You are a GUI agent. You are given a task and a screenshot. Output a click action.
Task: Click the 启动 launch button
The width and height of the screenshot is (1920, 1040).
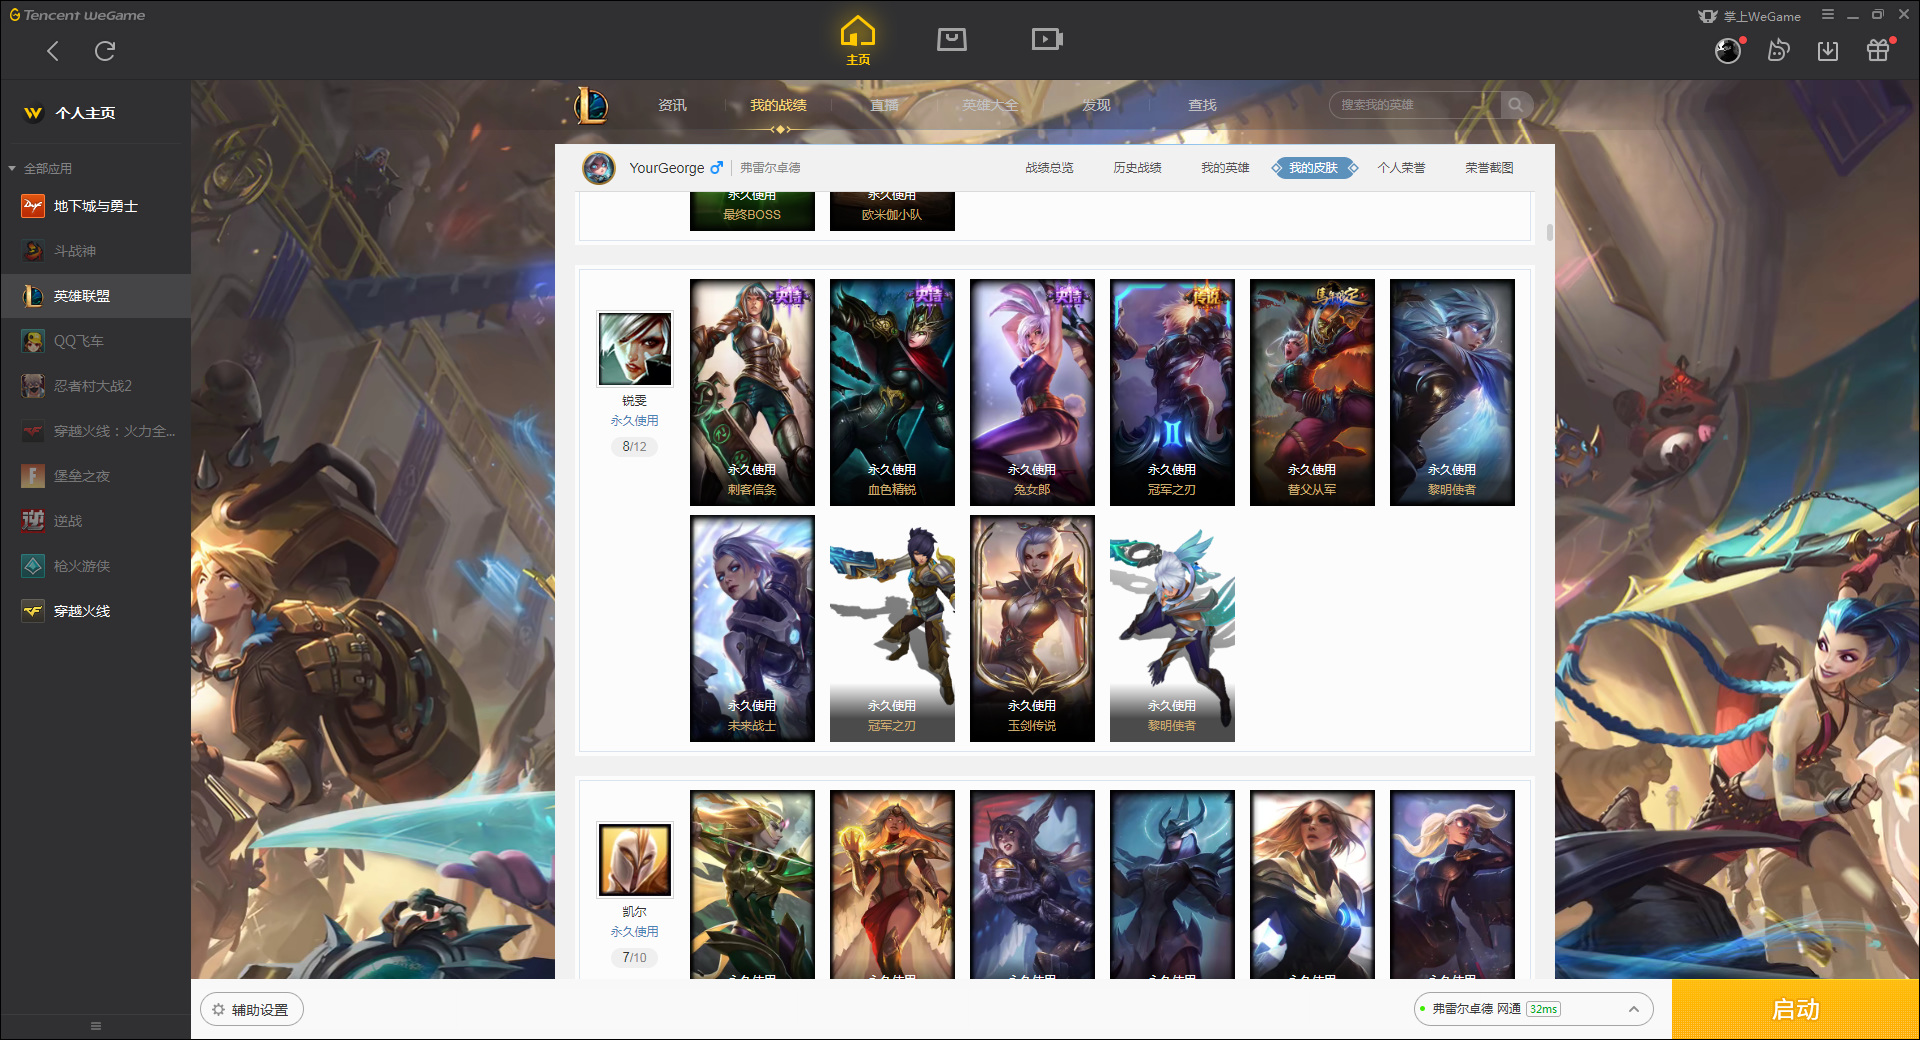[x=1795, y=1009]
